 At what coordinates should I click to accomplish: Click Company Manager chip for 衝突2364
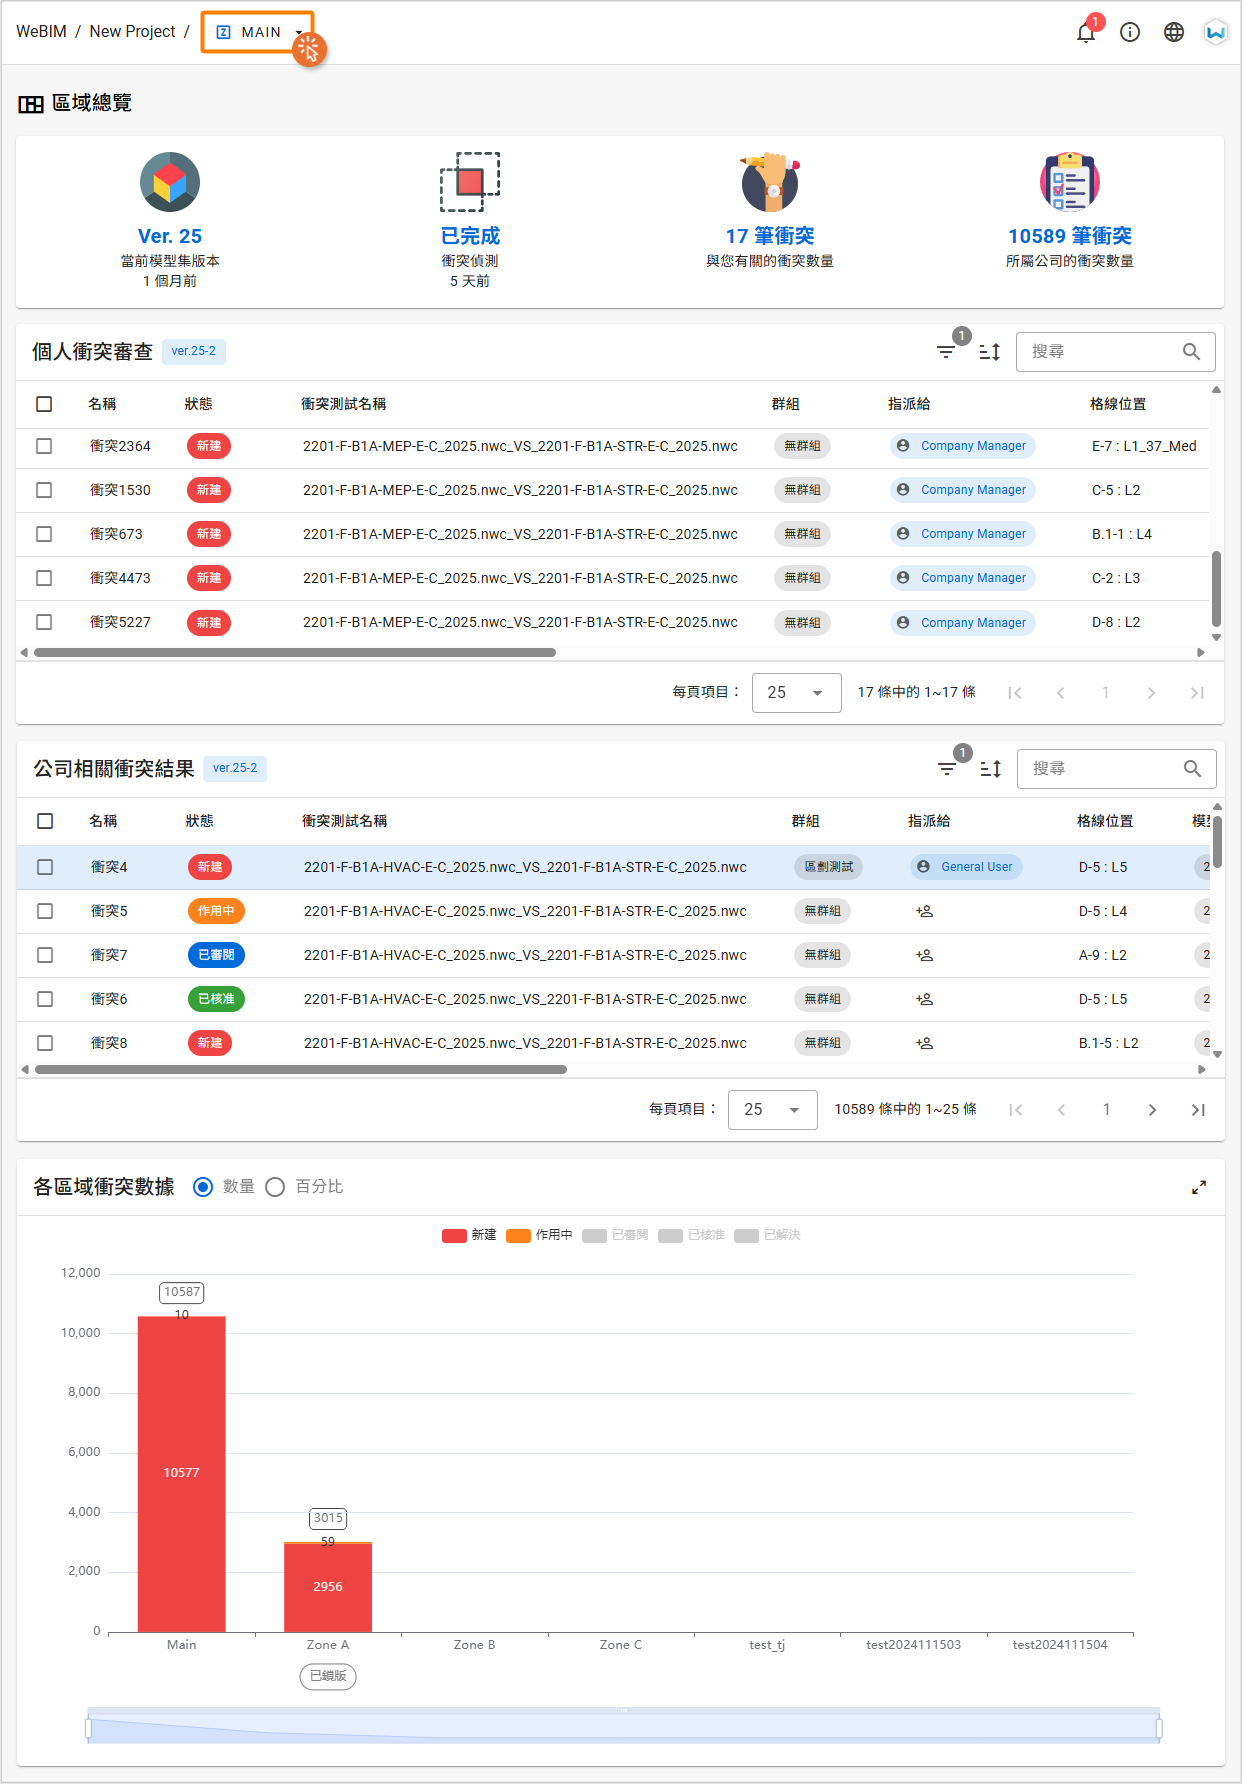pos(962,446)
